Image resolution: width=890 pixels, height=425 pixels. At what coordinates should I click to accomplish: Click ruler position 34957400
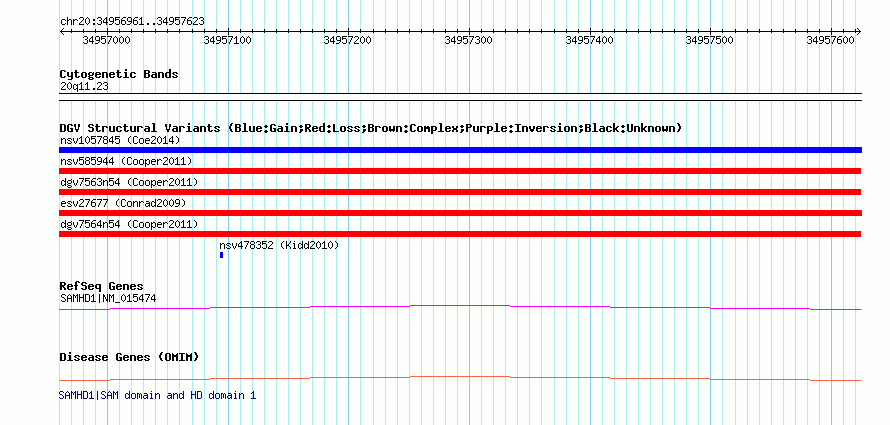(x=590, y=40)
